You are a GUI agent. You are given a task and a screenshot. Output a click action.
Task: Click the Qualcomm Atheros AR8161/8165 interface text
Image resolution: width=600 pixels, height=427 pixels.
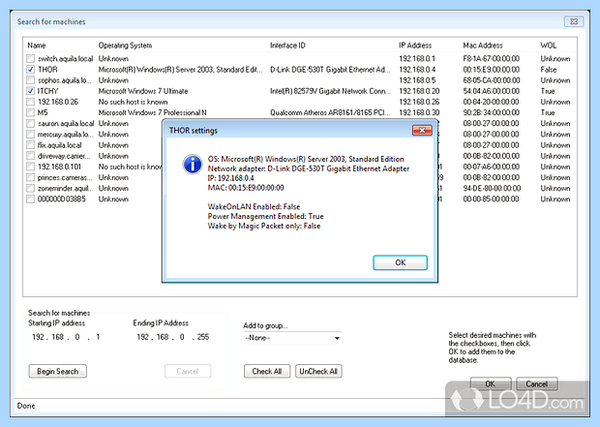tap(330, 112)
